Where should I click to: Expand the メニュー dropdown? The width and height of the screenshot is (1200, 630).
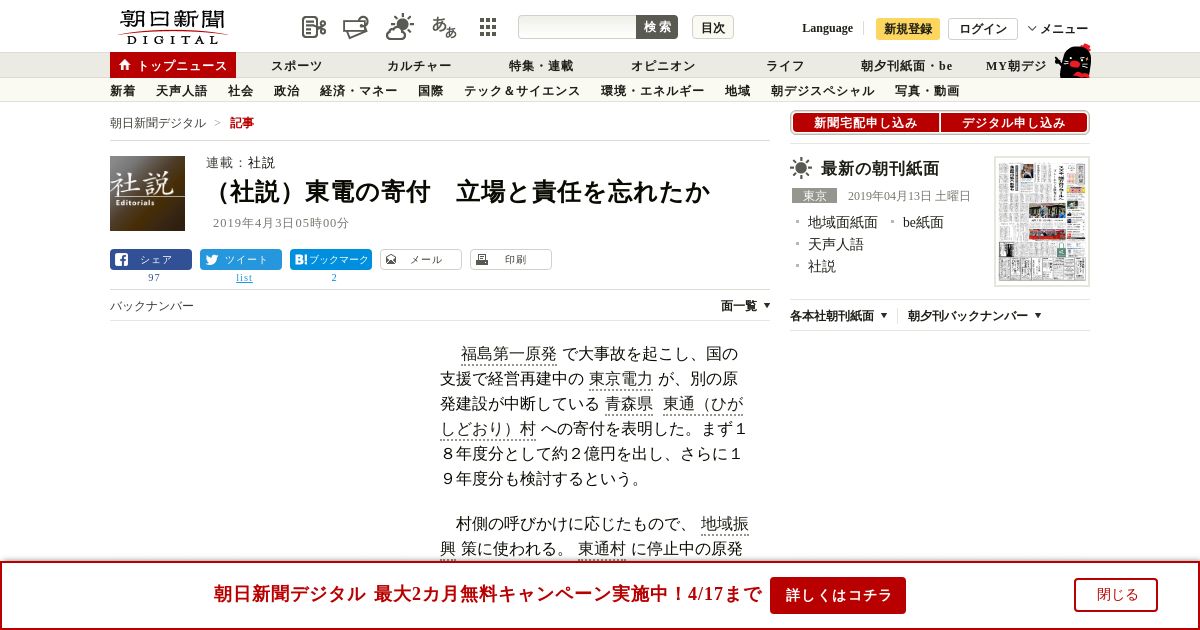point(1058,28)
